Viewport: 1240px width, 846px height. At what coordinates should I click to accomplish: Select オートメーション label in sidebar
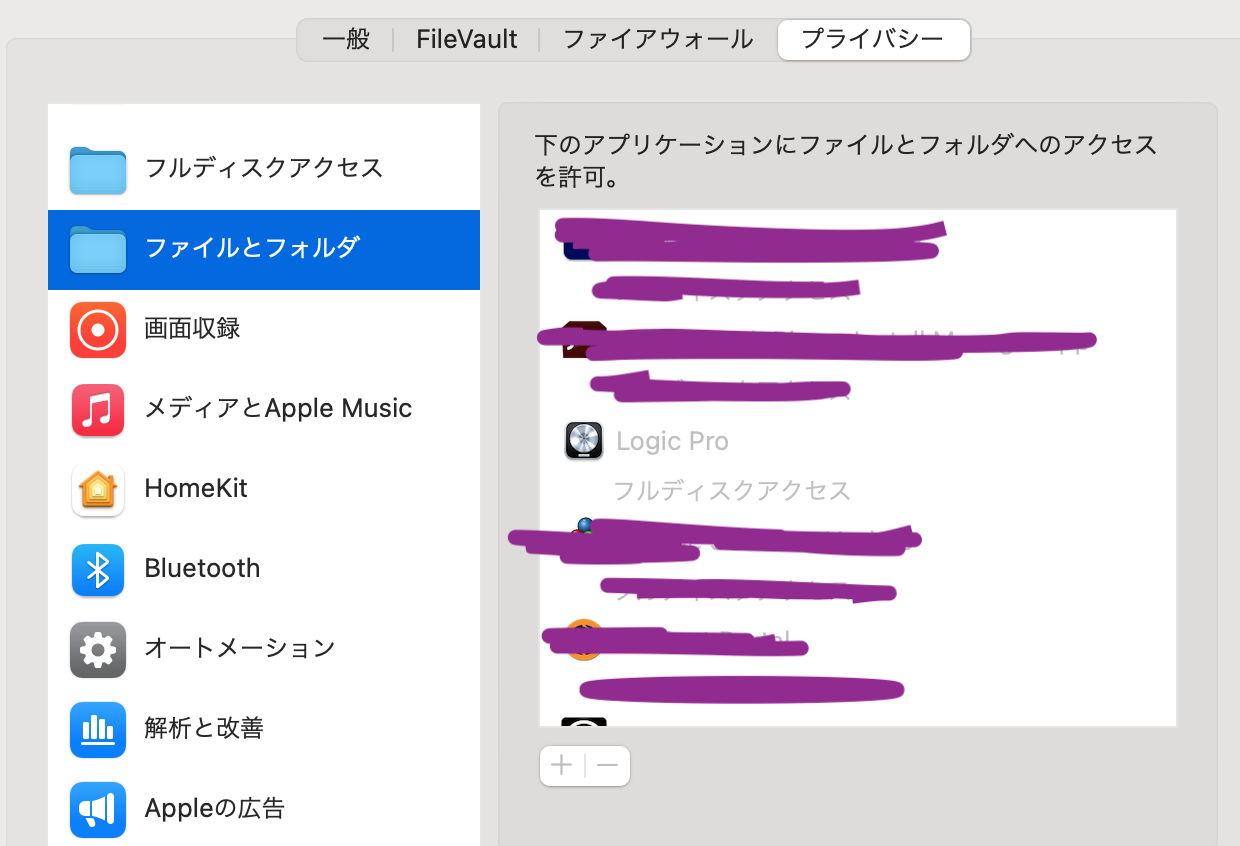240,648
